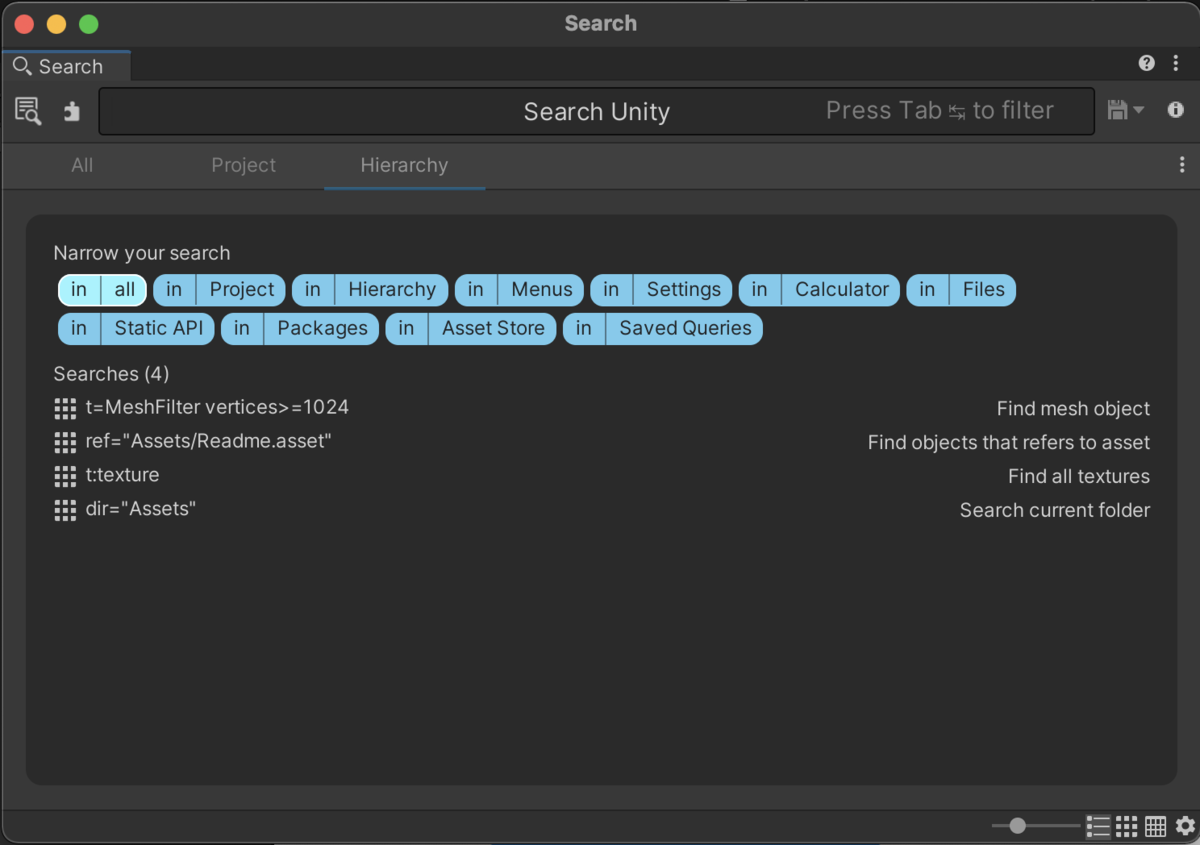Run the dir="Assets" search query

point(140,509)
